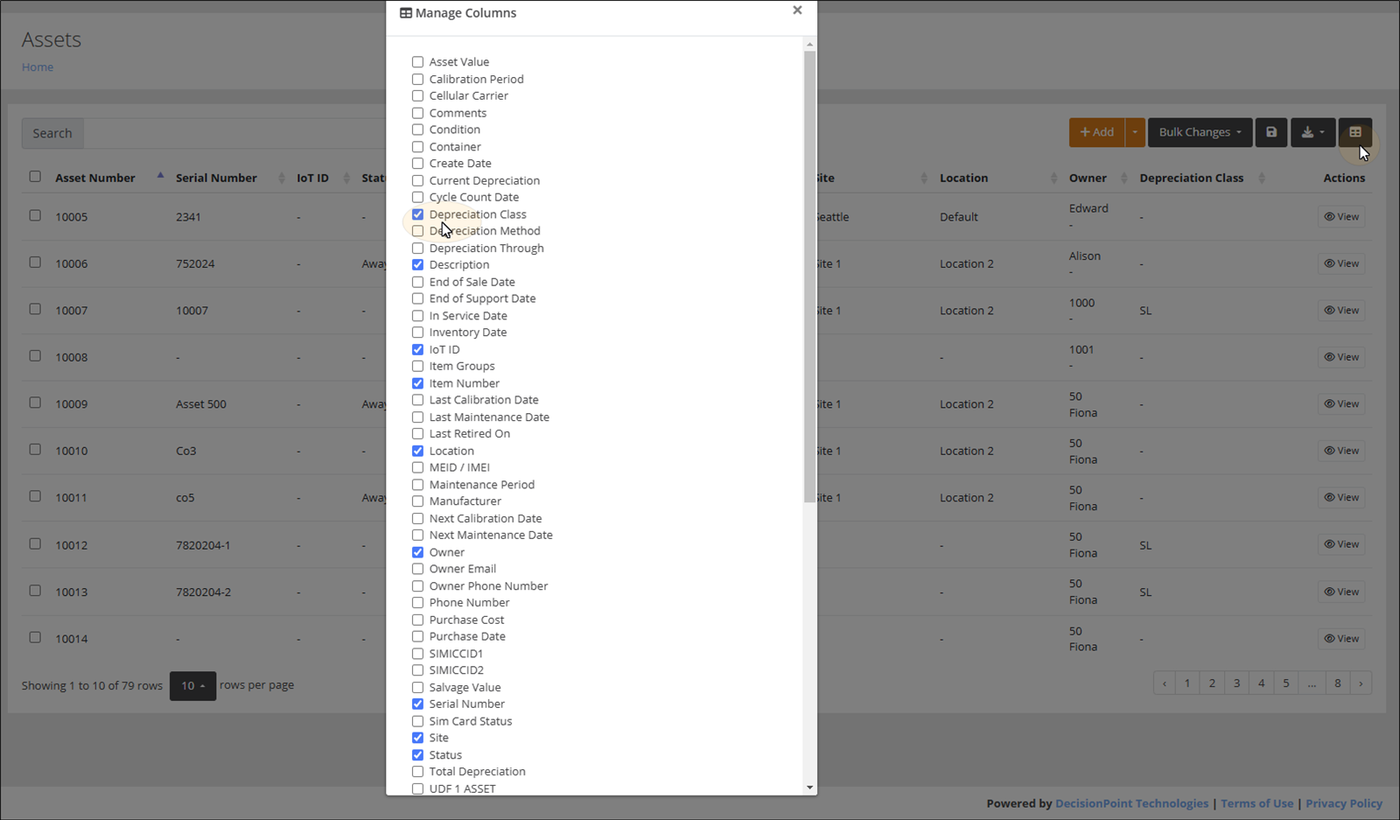Click serial number cell 7820204-1
The height and width of the screenshot is (820, 1400).
click(x=203, y=545)
